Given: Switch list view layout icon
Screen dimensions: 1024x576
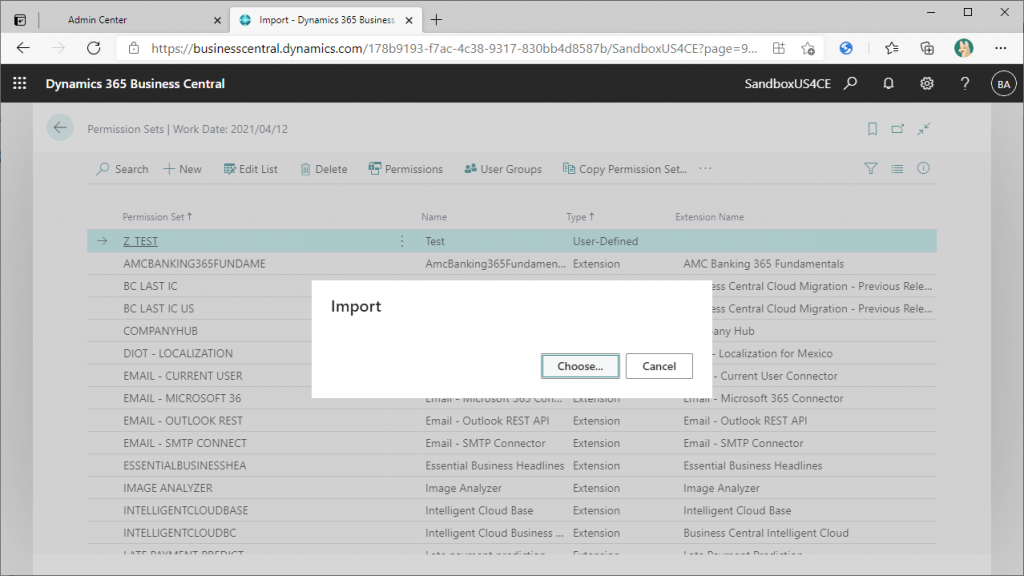Looking at the screenshot, I should [897, 168].
